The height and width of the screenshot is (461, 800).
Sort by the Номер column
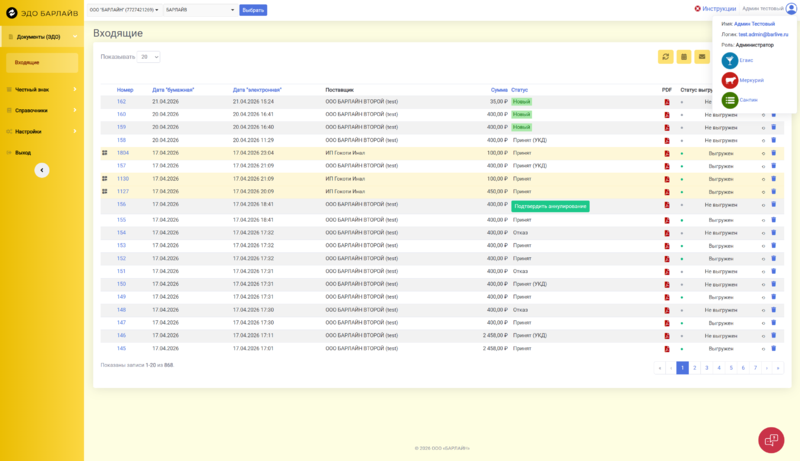coord(125,90)
